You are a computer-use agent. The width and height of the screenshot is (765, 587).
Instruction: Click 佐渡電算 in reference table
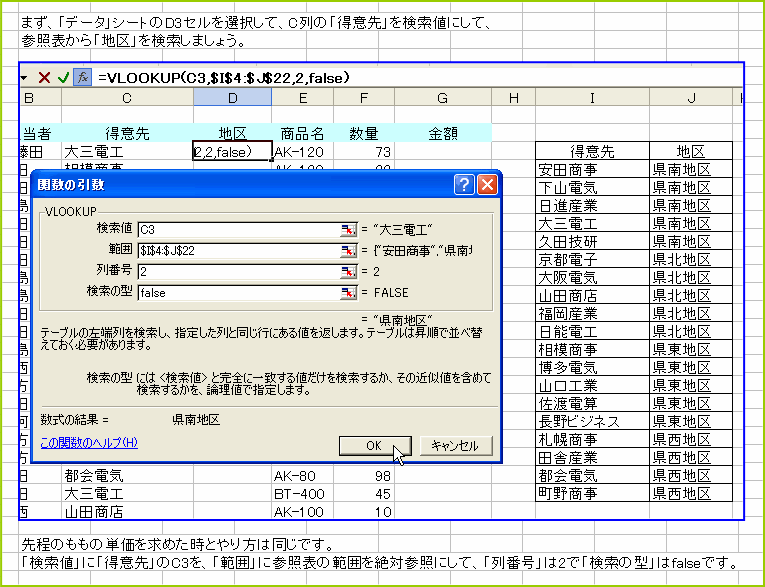pyautogui.click(x=592, y=404)
